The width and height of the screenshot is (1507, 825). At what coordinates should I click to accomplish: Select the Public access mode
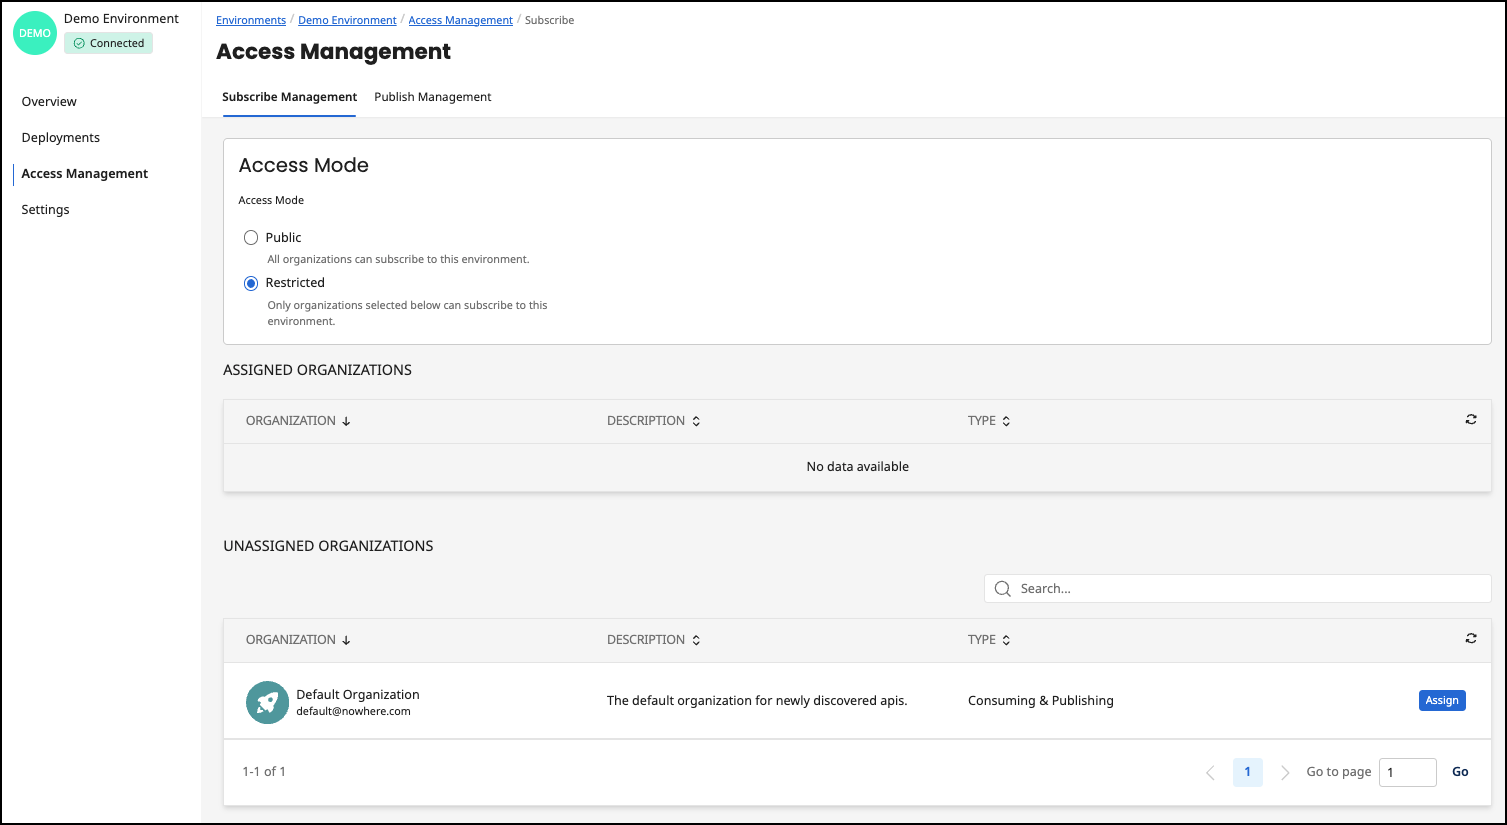251,237
